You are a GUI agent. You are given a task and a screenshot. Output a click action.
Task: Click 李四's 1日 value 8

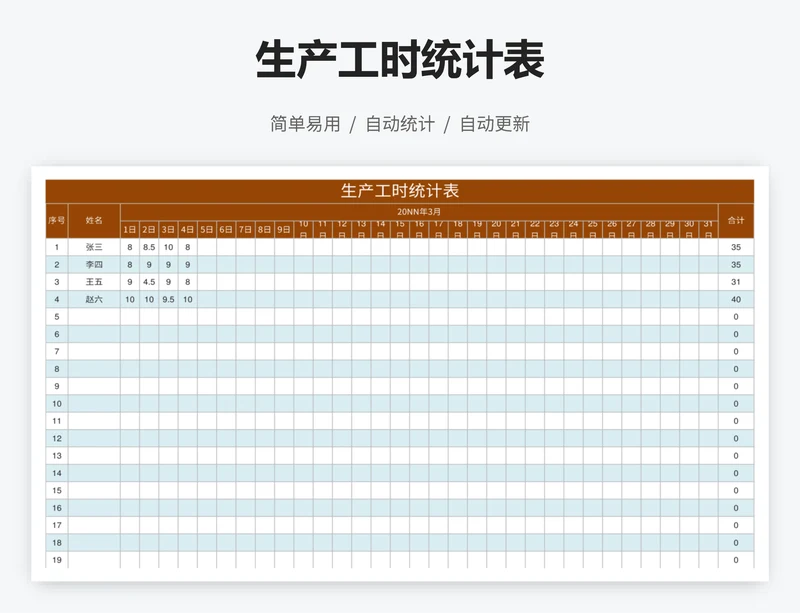[130, 264]
